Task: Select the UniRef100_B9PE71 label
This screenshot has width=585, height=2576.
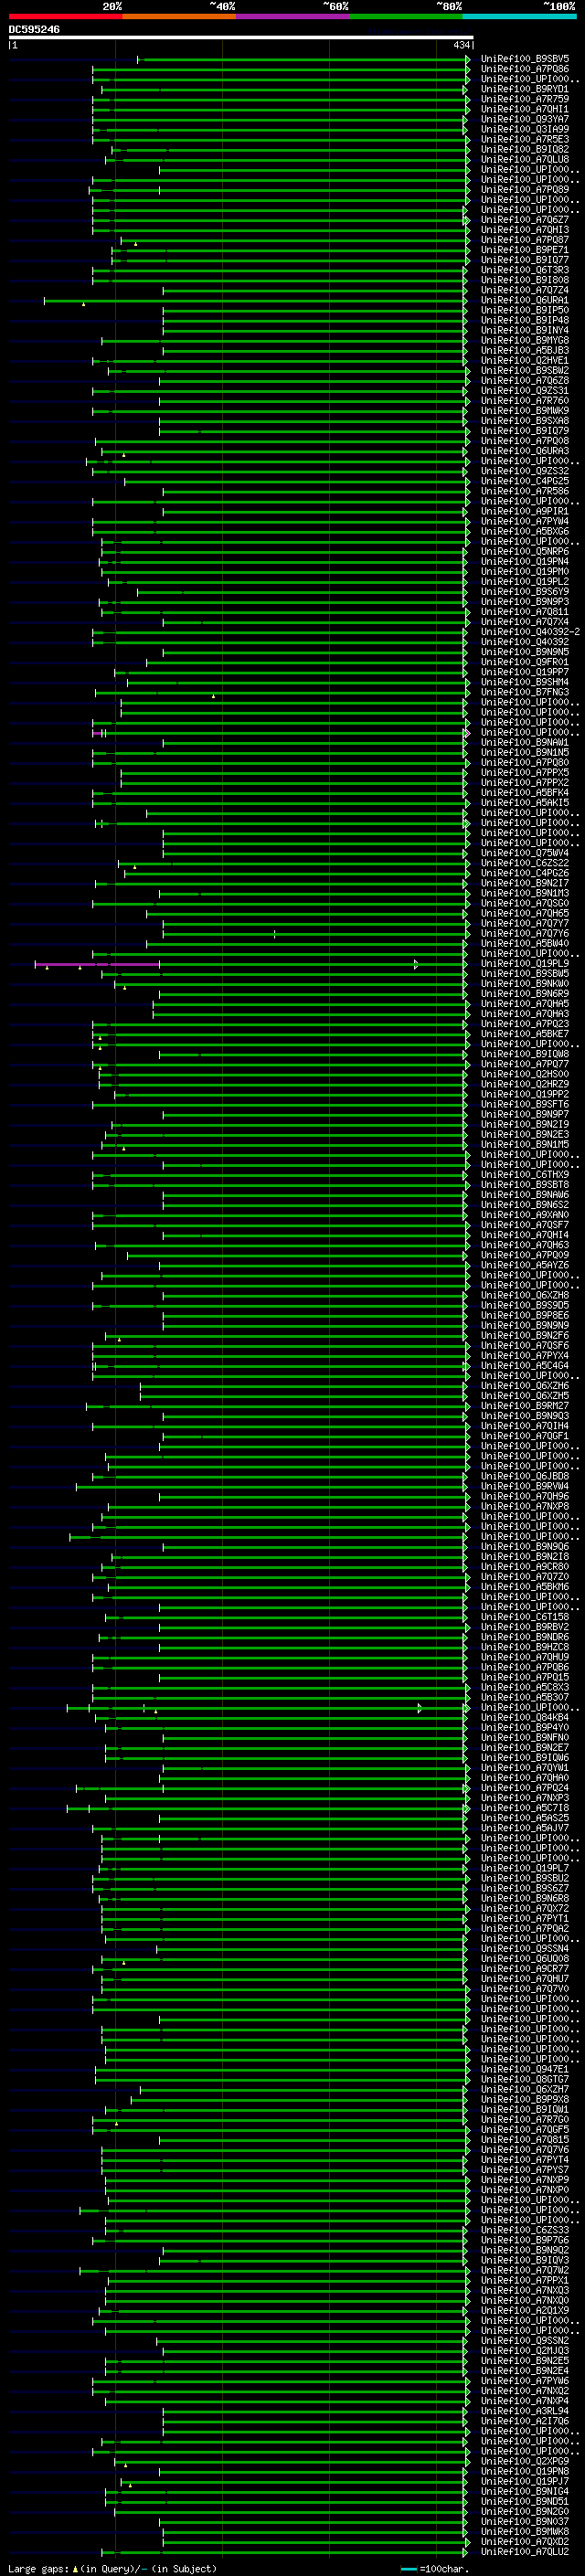Action: pos(524,250)
